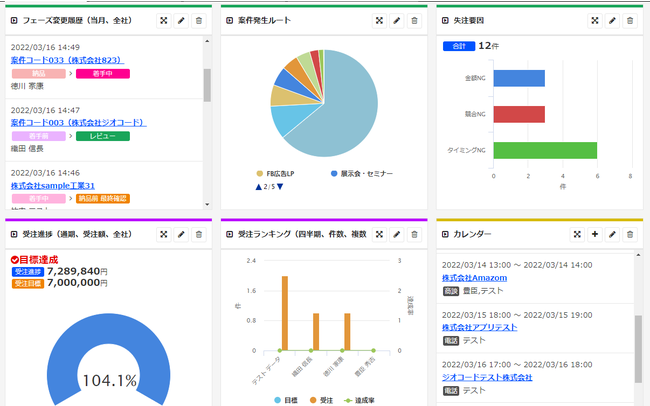Collapse the フェーズ変更履歴 panel

point(11,20)
